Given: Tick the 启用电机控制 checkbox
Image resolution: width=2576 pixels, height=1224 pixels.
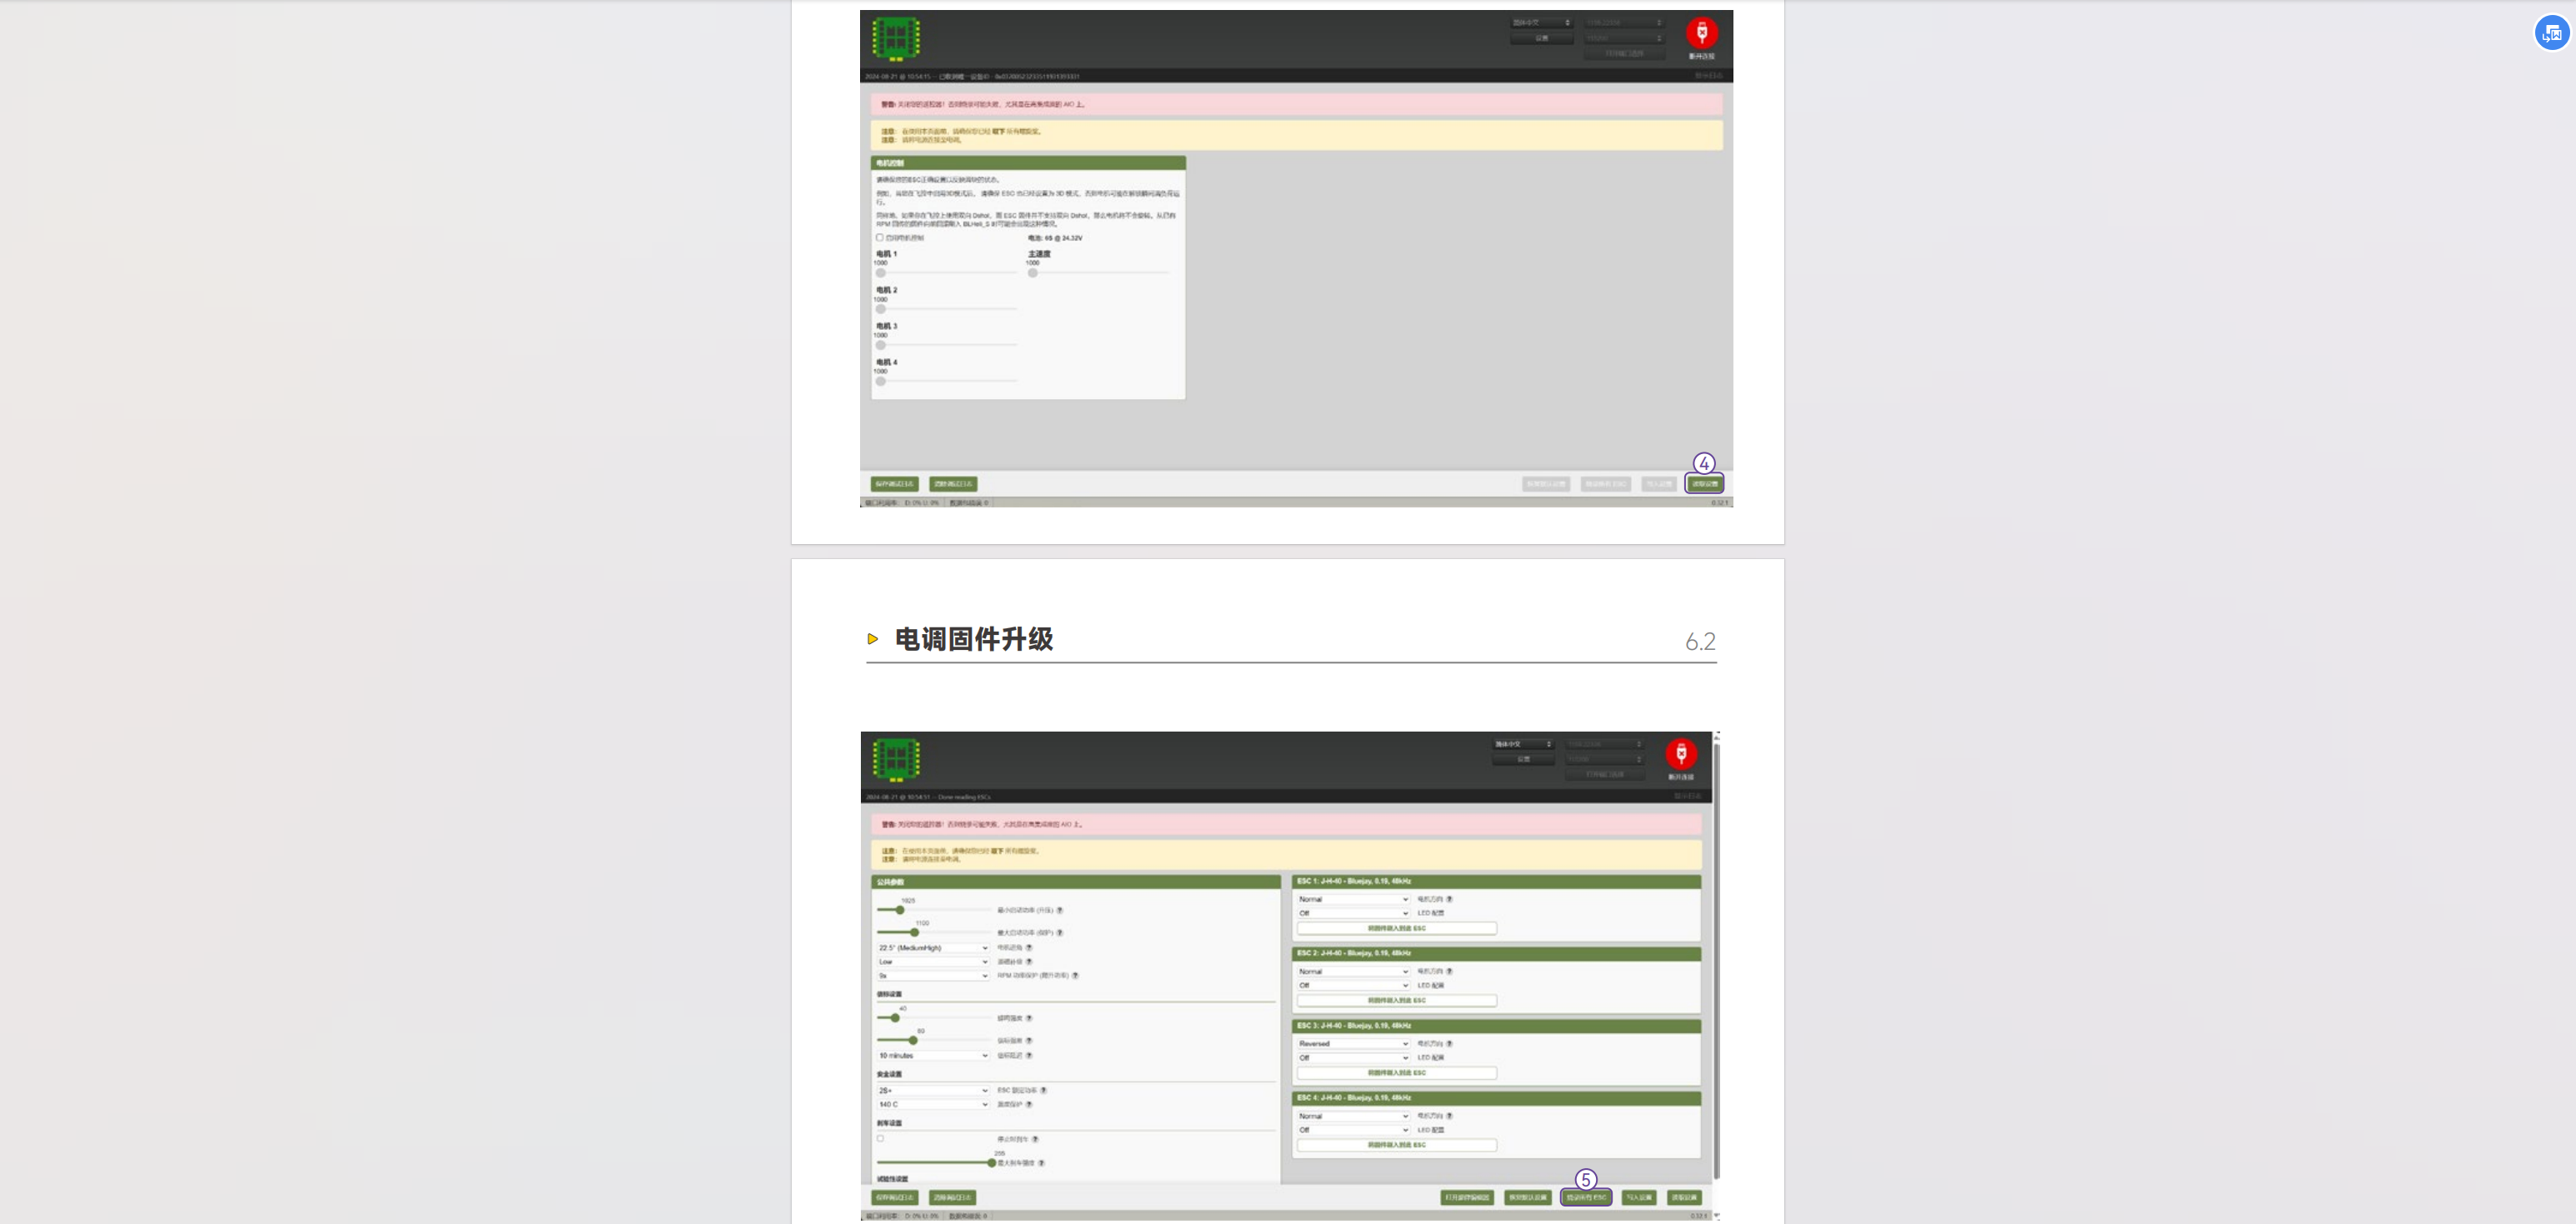Looking at the screenshot, I should tap(880, 238).
